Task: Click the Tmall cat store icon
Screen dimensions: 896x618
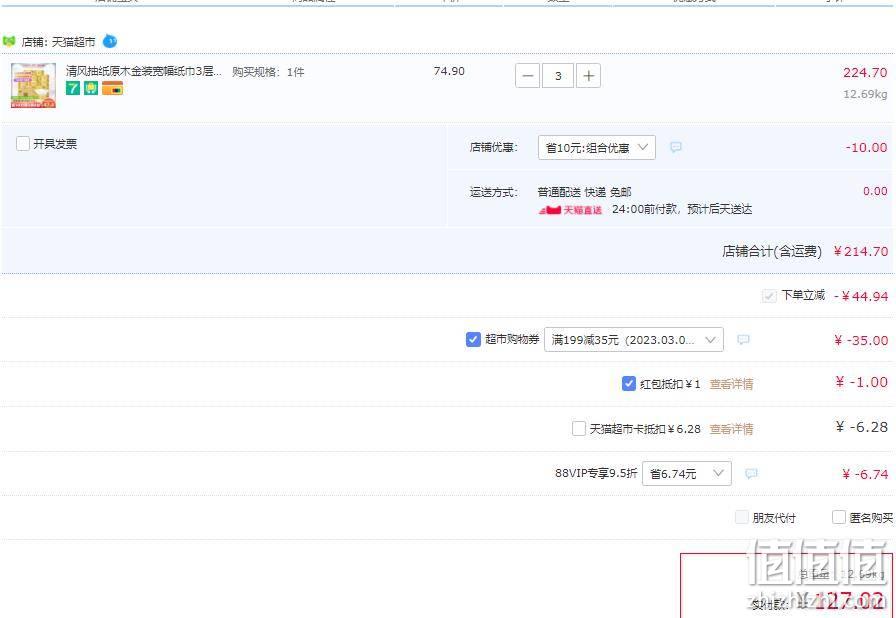Action: (x=9, y=41)
